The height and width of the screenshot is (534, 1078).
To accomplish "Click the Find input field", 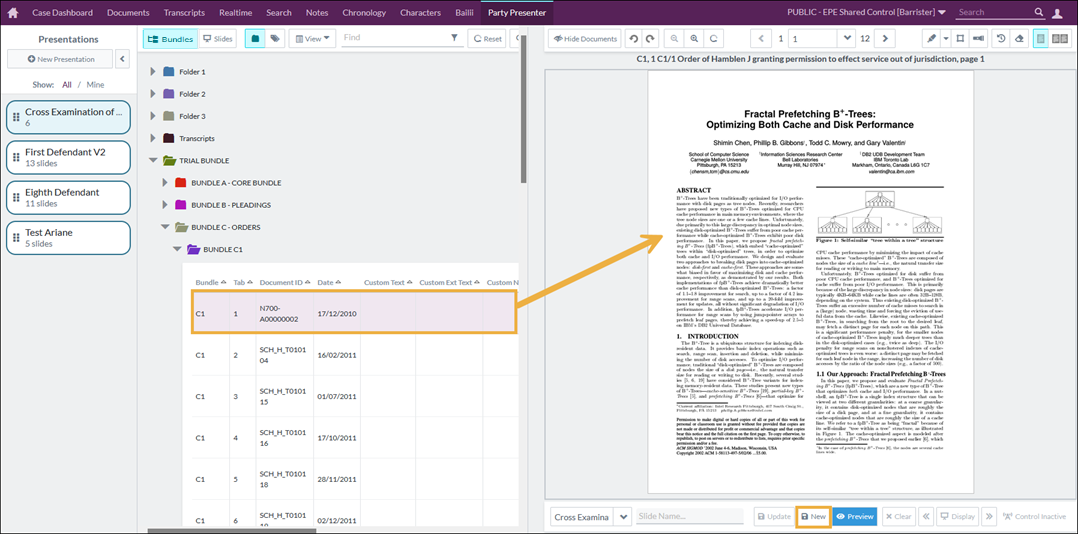I will (394, 38).
